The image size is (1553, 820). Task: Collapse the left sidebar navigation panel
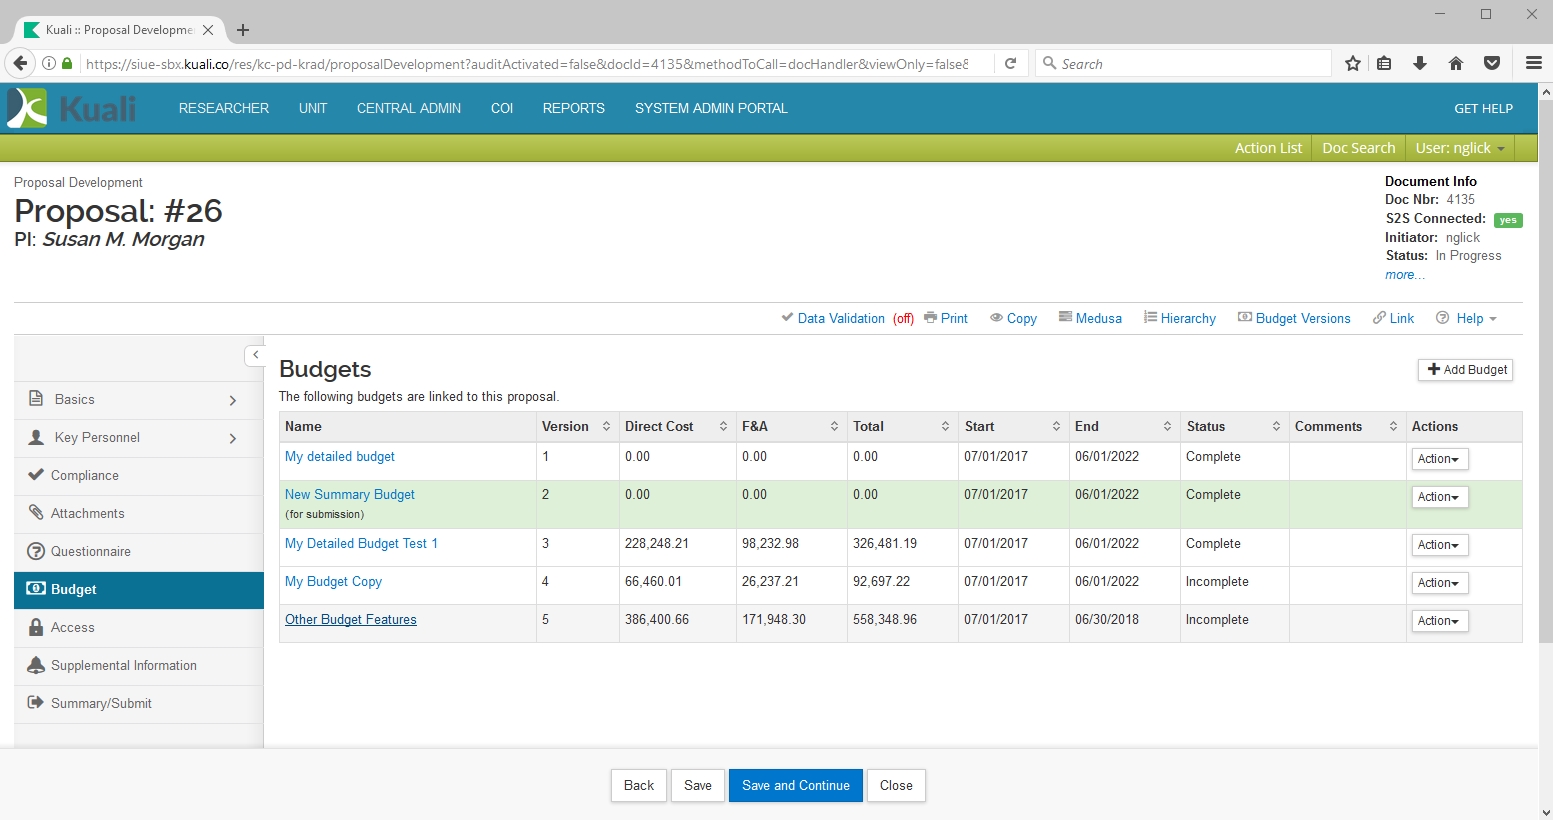(x=255, y=355)
